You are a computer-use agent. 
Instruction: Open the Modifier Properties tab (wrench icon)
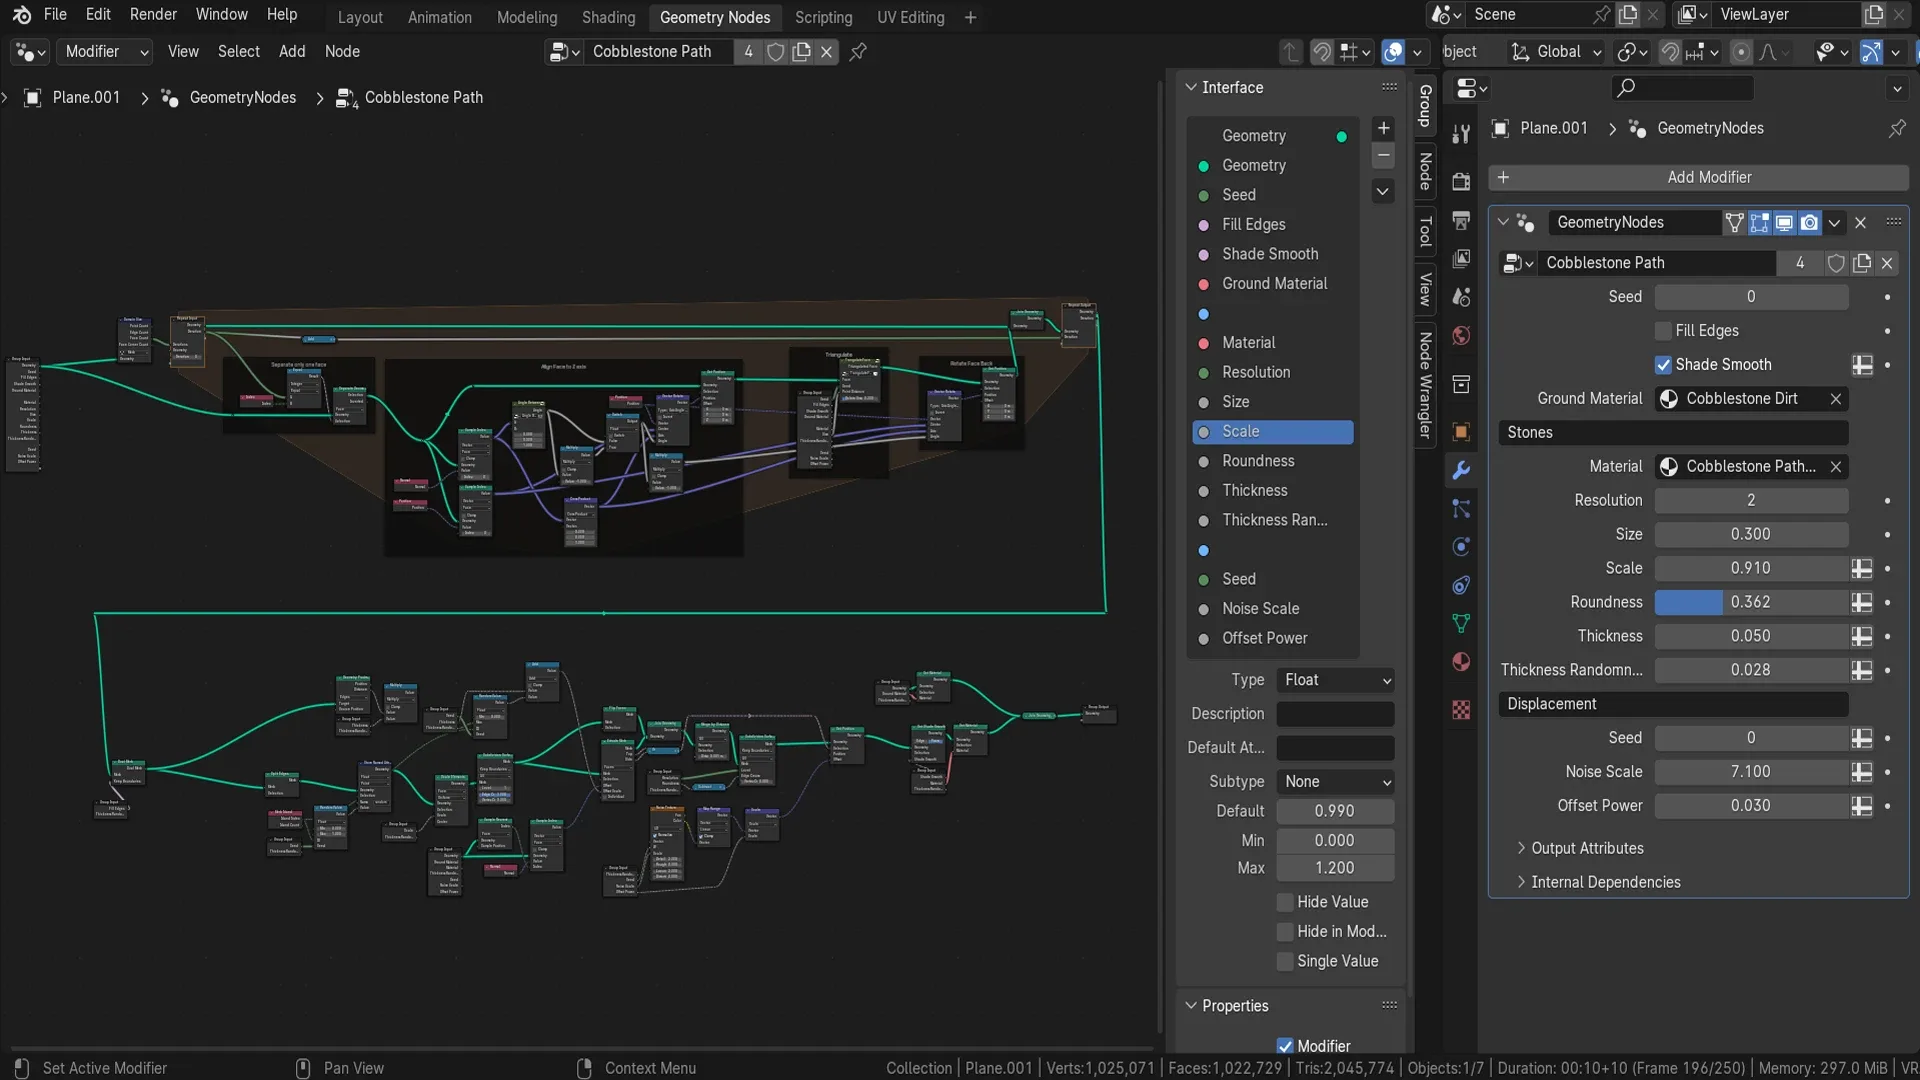pyautogui.click(x=1460, y=470)
